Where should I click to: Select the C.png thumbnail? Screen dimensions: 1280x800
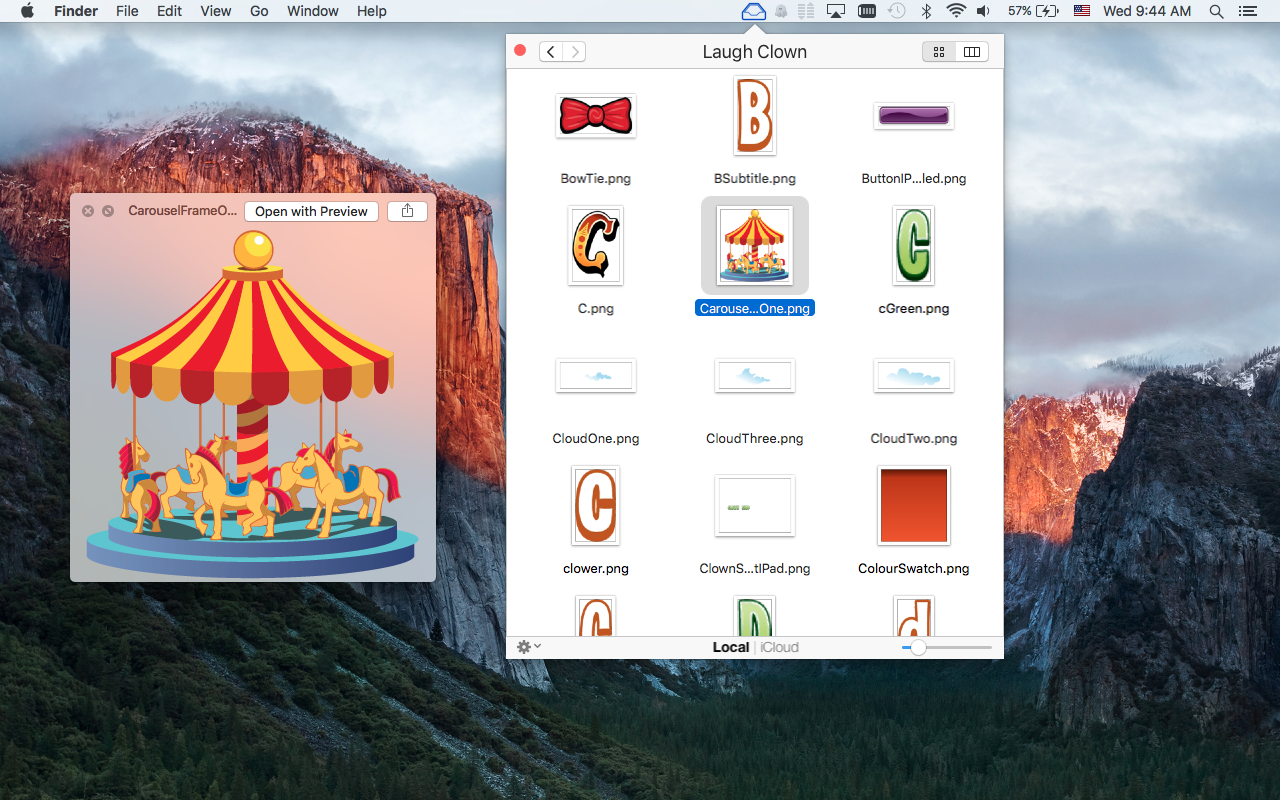point(596,245)
